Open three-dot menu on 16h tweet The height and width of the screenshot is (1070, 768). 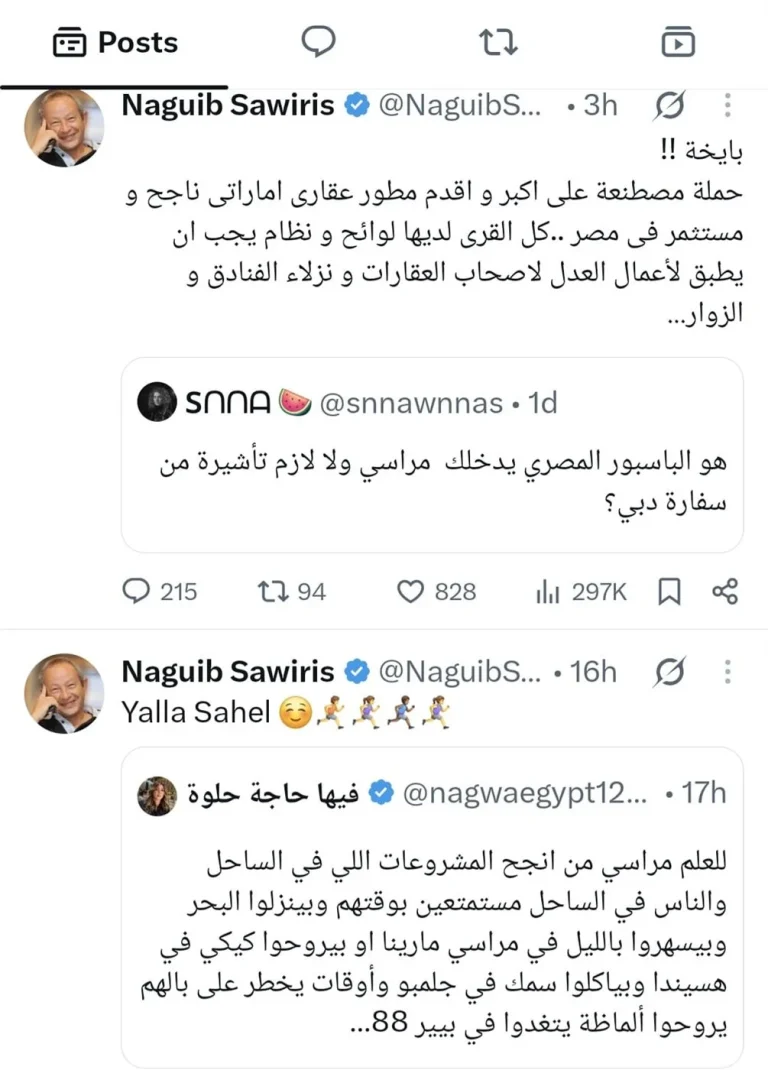tap(728, 671)
